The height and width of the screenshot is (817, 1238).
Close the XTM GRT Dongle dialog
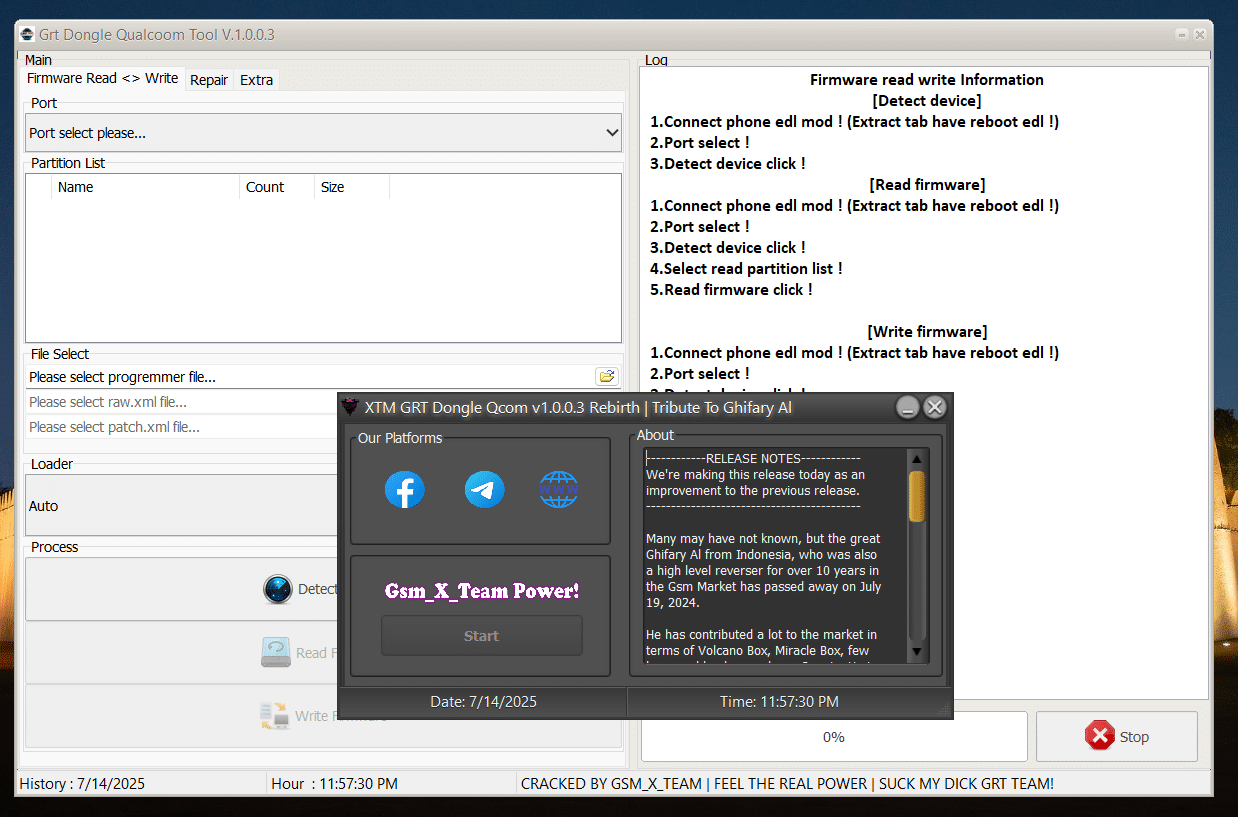[x=935, y=407]
